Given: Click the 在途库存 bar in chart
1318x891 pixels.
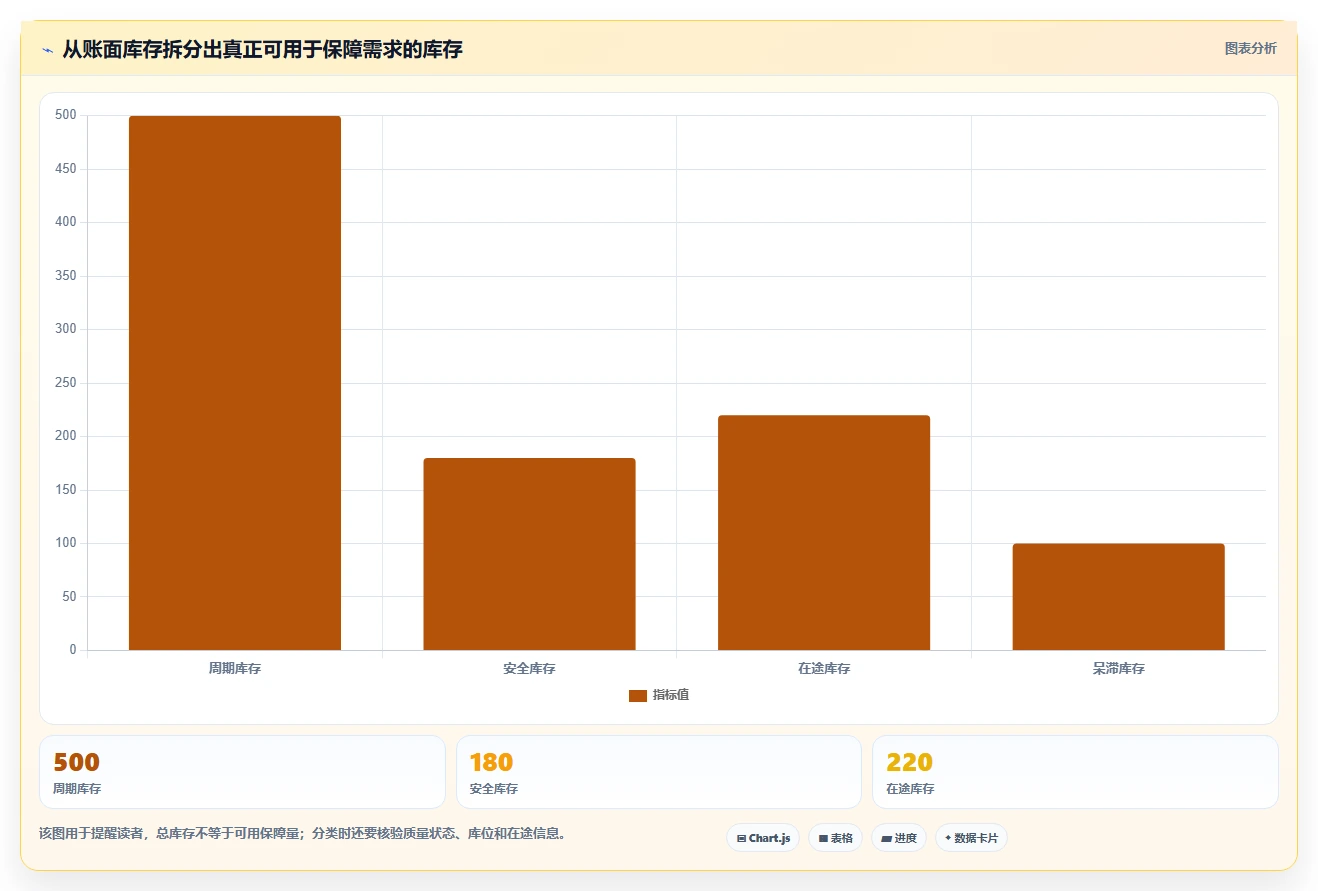Looking at the screenshot, I should [x=824, y=533].
